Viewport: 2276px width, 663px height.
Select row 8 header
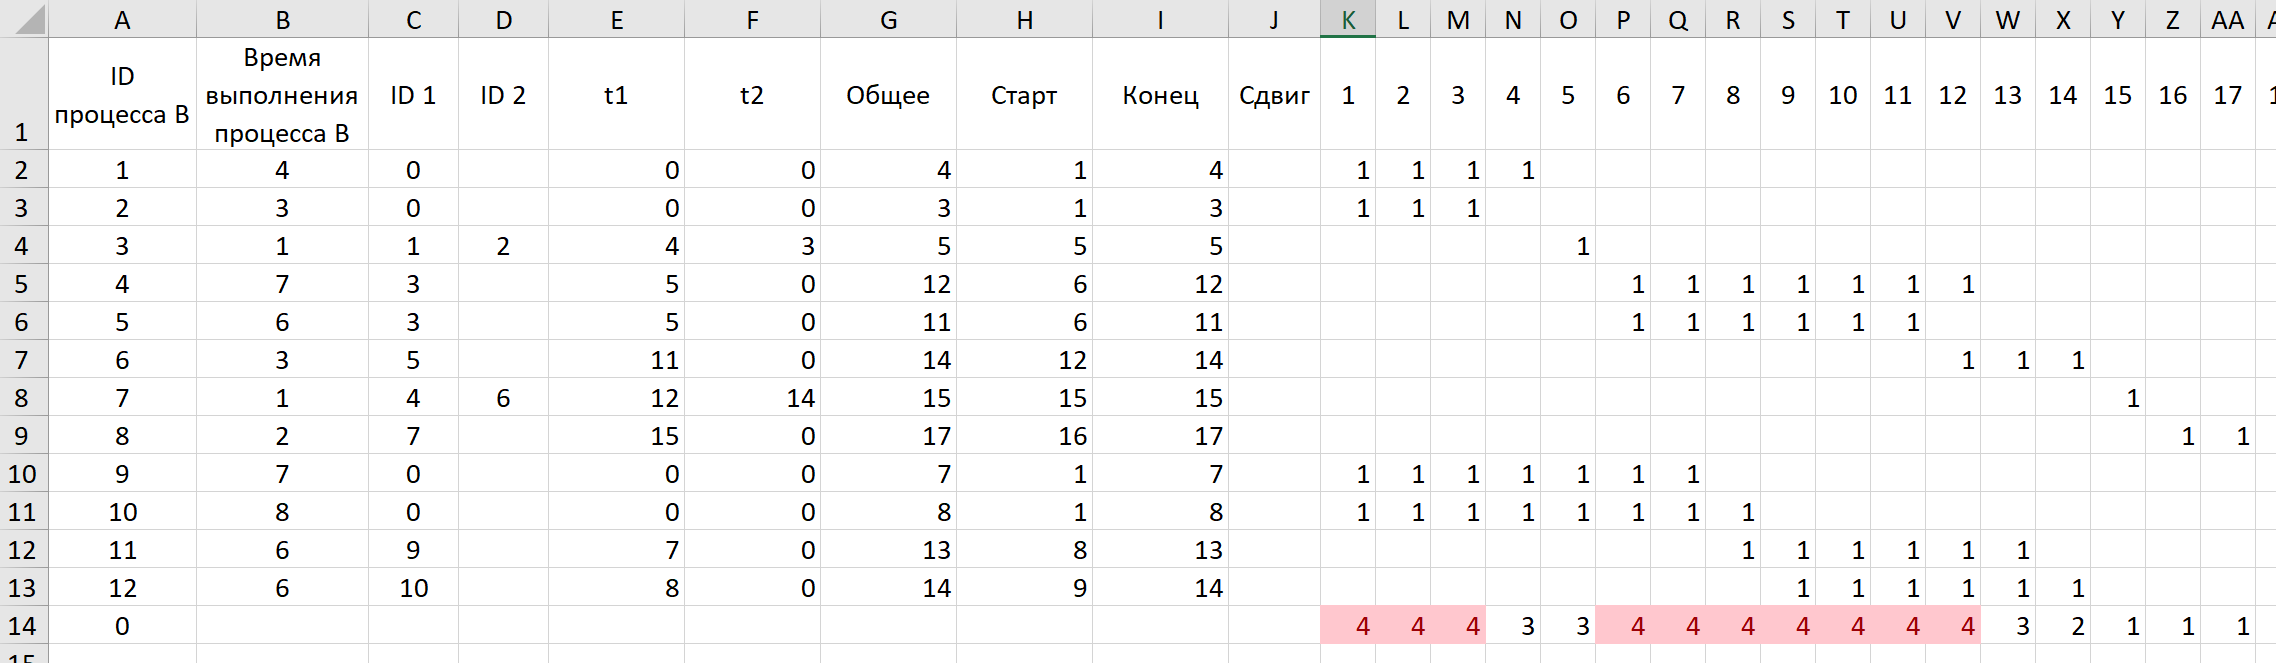[x=22, y=398]
